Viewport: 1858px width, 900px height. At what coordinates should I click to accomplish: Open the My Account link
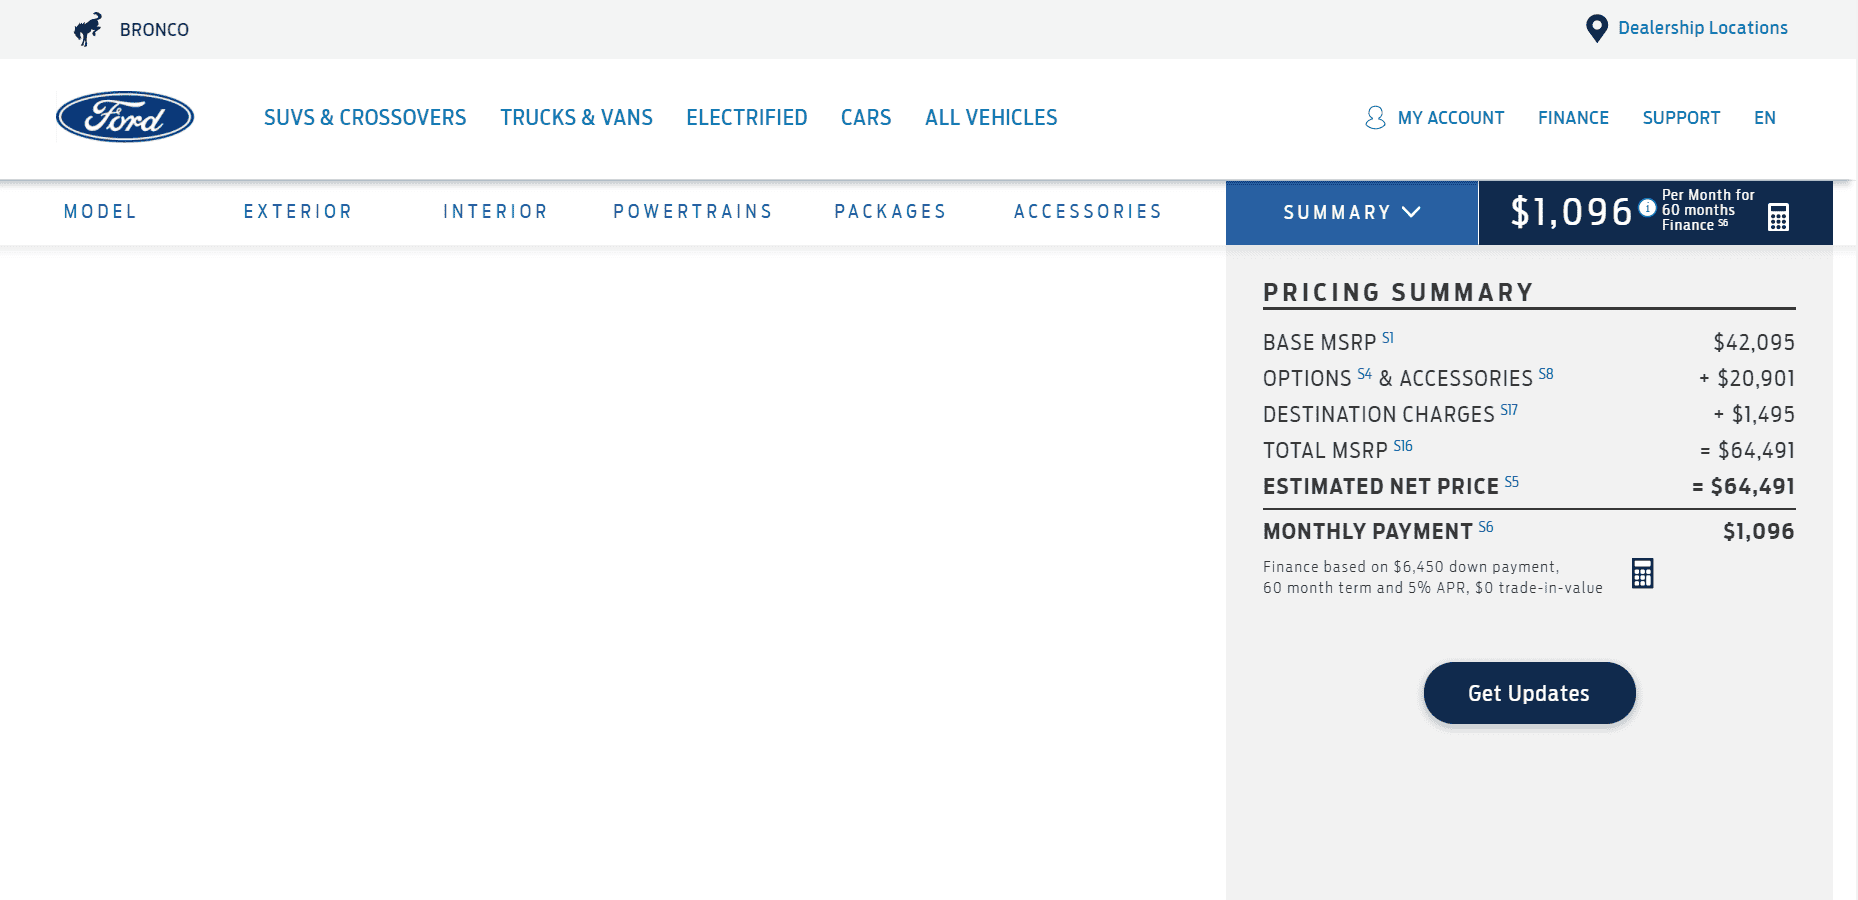point(1450,118)
